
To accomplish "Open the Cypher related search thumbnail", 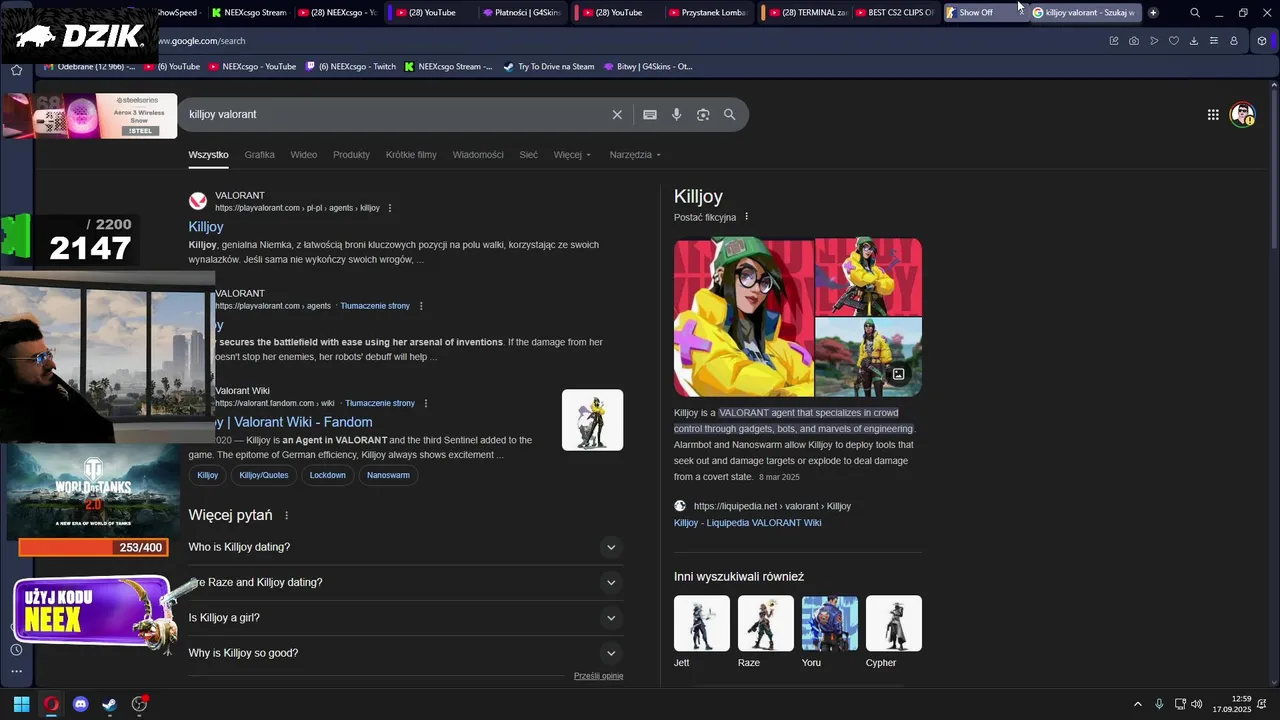I will pos(894,624).
